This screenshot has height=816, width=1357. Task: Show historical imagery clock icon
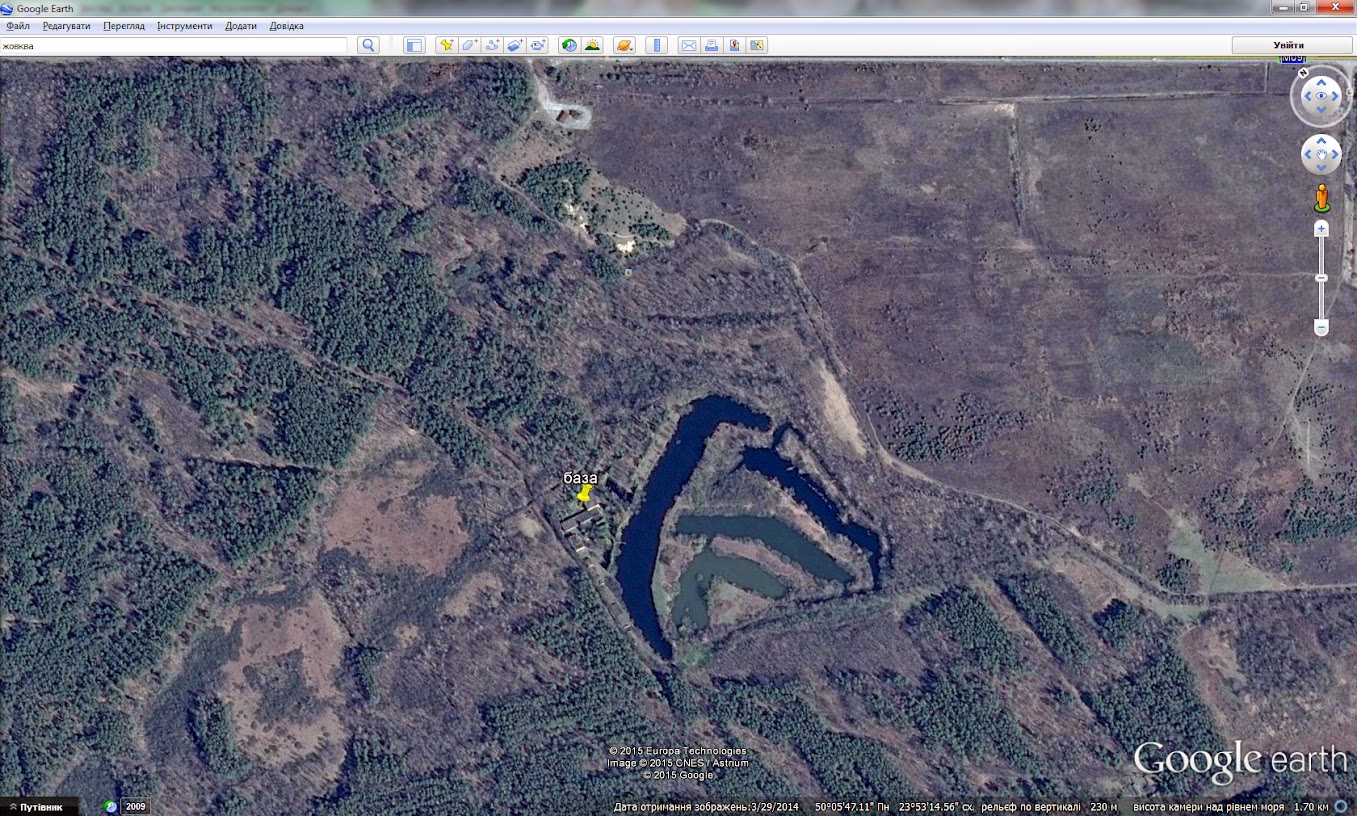tap(569, 45)
